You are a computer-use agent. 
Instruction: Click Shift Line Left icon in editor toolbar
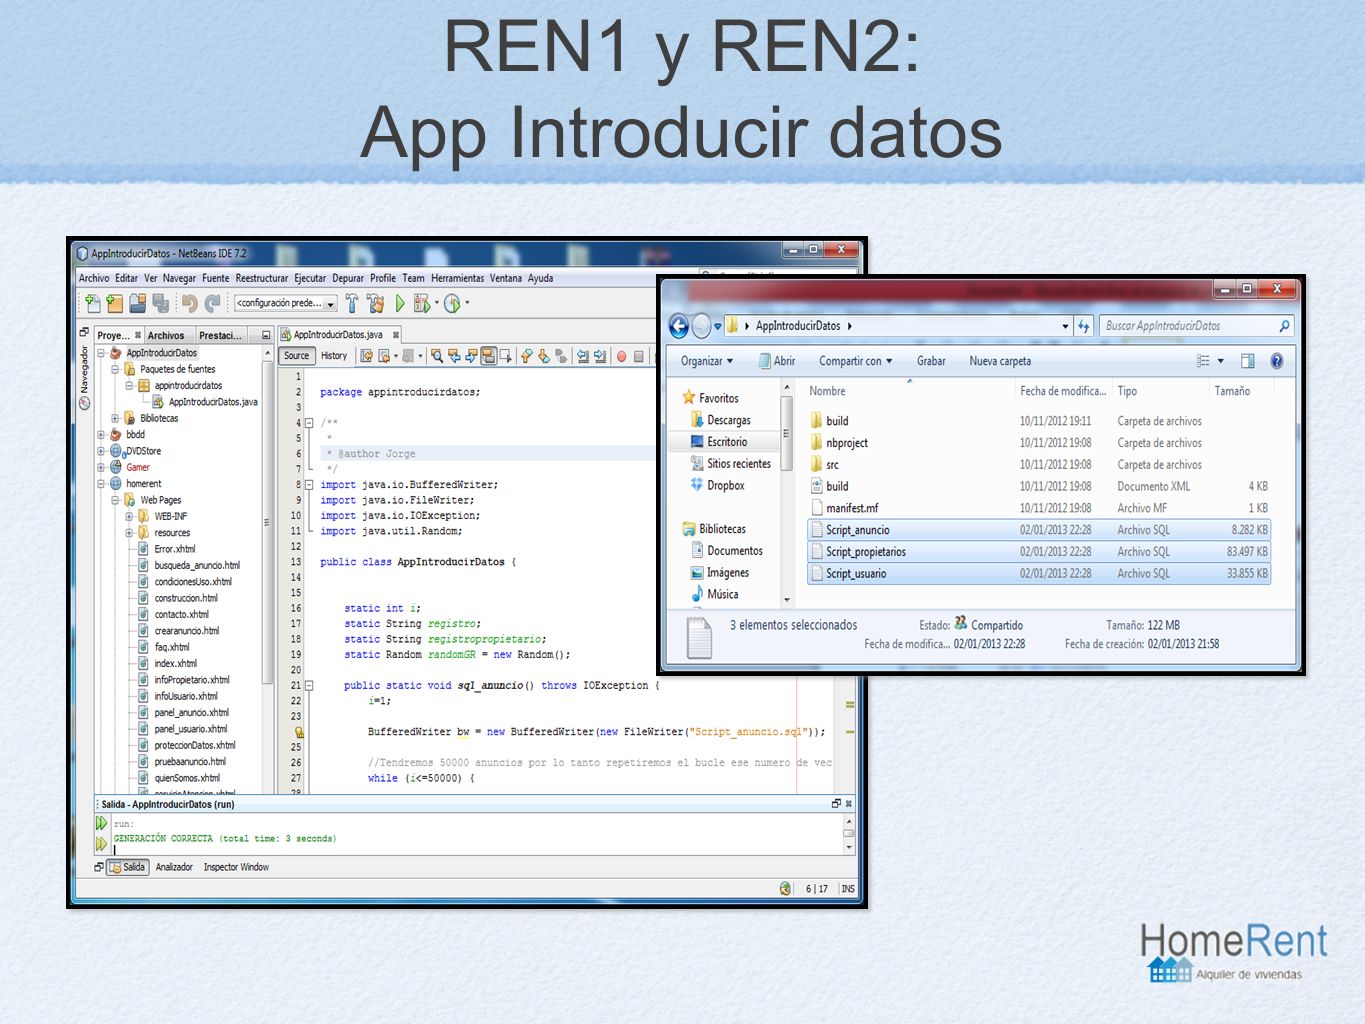583,356
